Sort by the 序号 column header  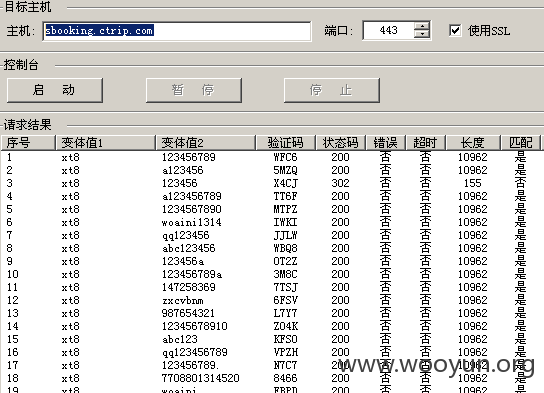click(28, 143)
